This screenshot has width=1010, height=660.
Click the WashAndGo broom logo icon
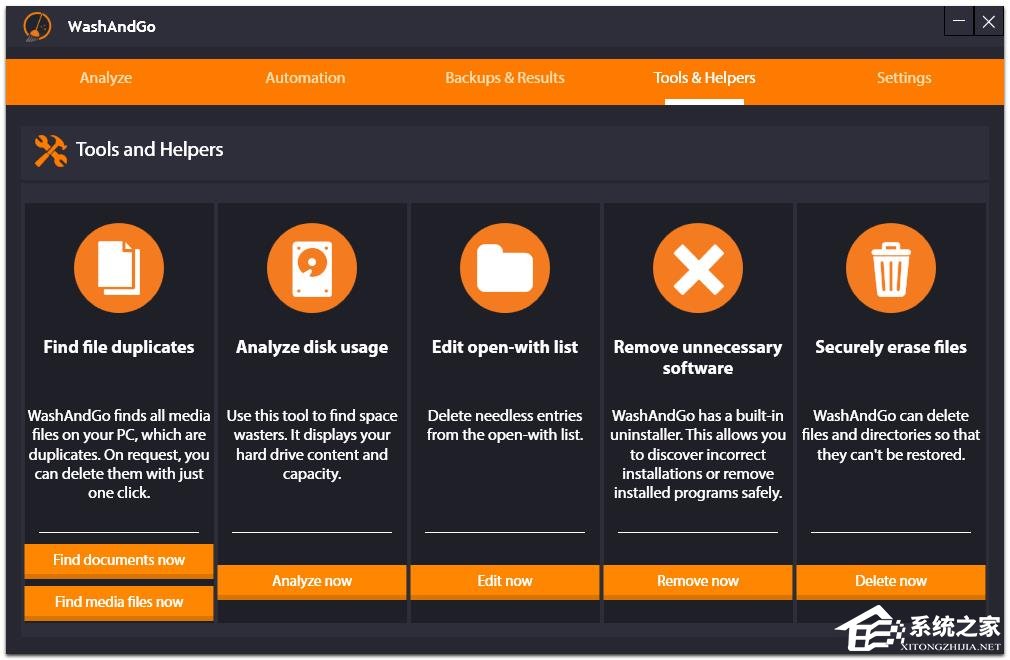coord(37,26)
